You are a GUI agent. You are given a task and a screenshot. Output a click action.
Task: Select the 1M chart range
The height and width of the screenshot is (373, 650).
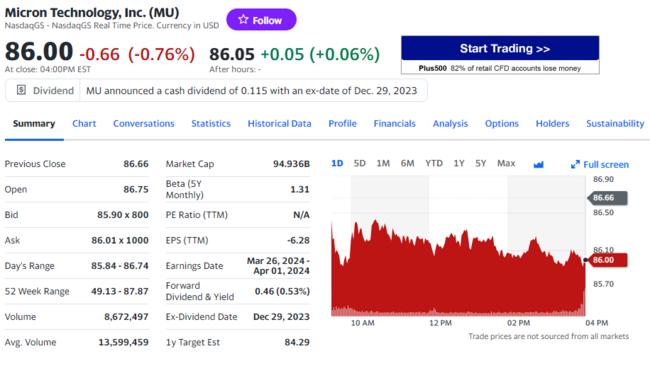pyautogui.click(x=383, y=163)
